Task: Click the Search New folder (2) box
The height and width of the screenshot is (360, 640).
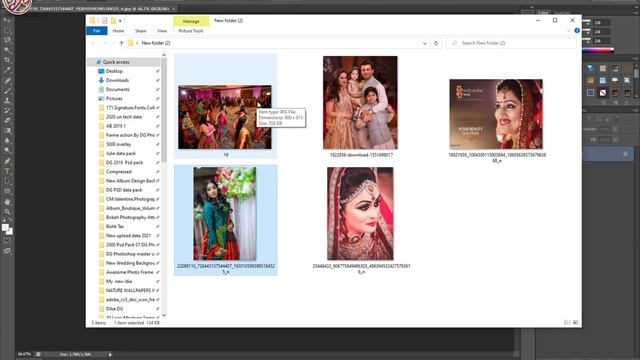Action: coord(511,43)
